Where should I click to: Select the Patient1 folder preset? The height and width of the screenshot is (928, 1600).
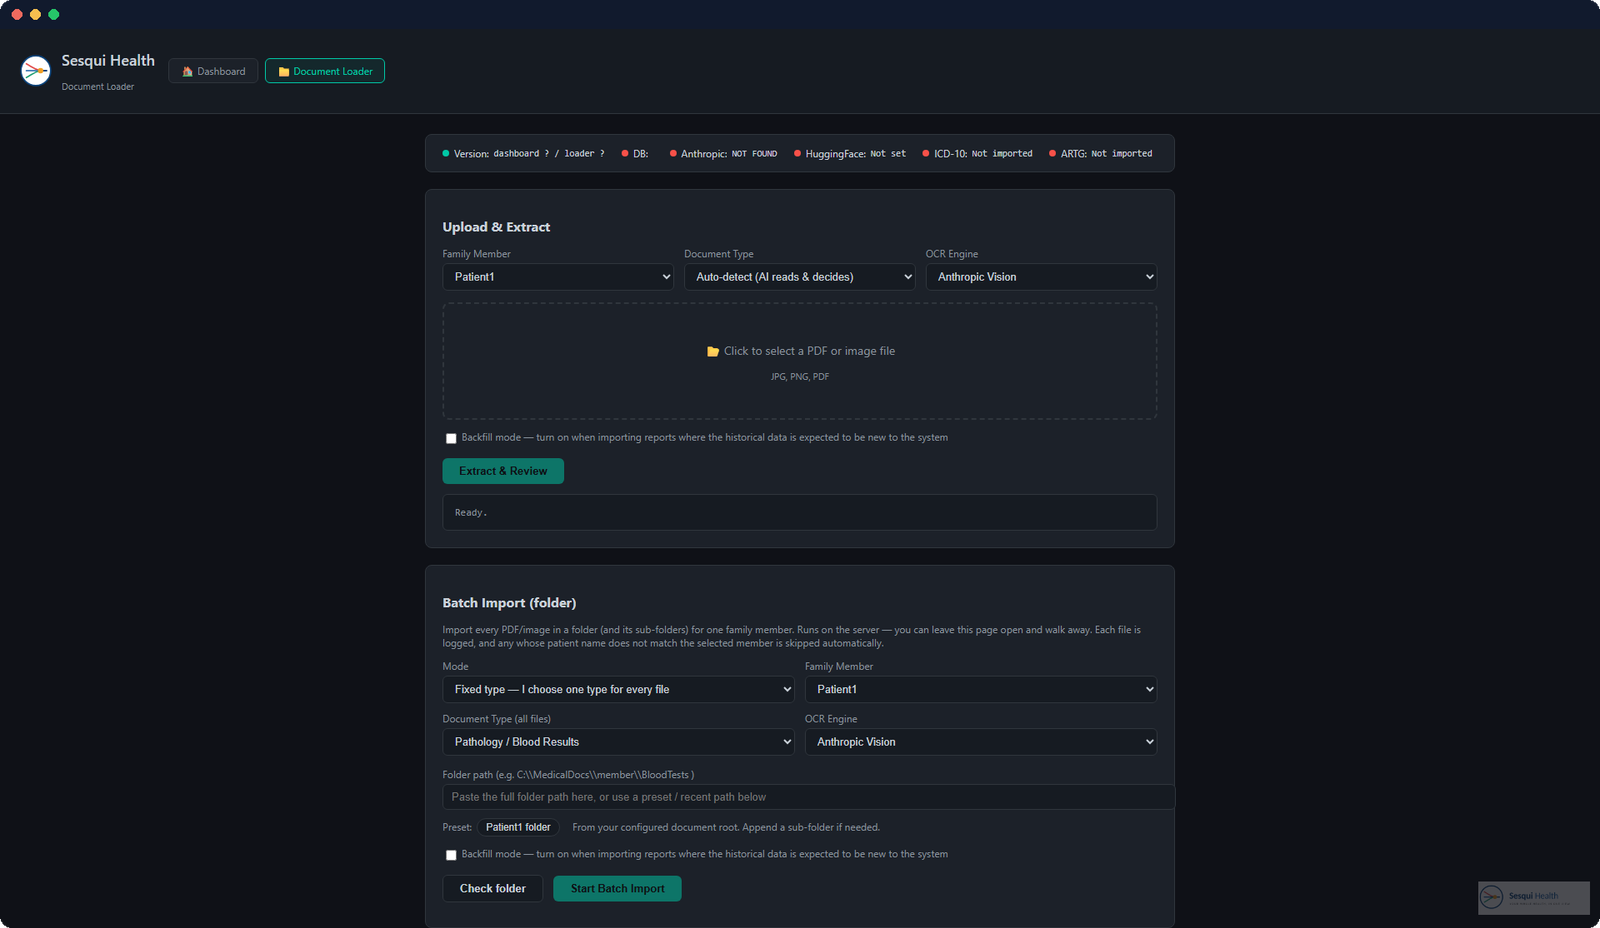coord(518,827)
